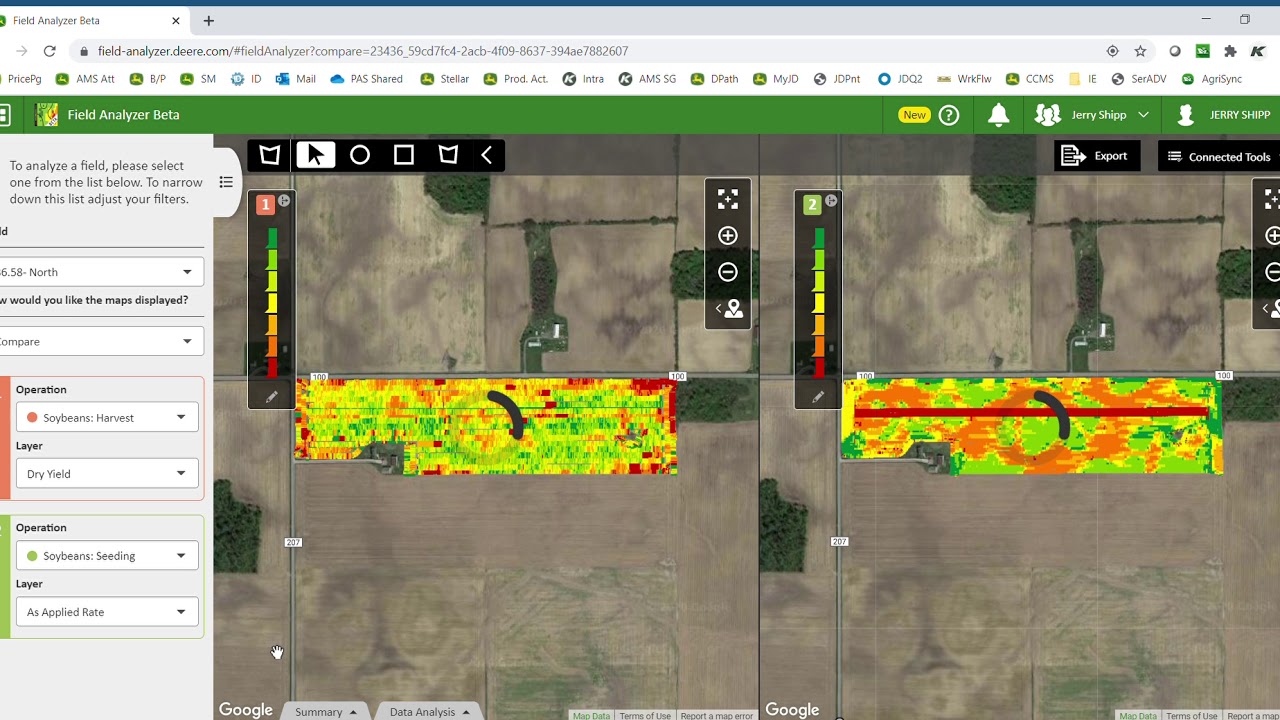Viewport: 1280px width, 720px height.
Task: Select the circle selection tool
Action: click(360, 155)
